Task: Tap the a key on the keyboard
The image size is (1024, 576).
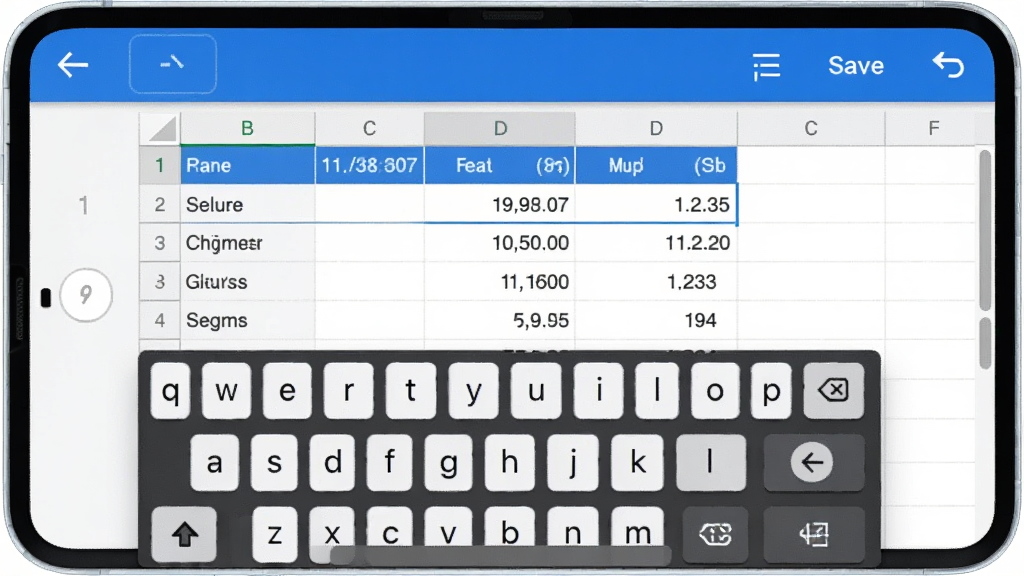Action: (x=214, y=462)
